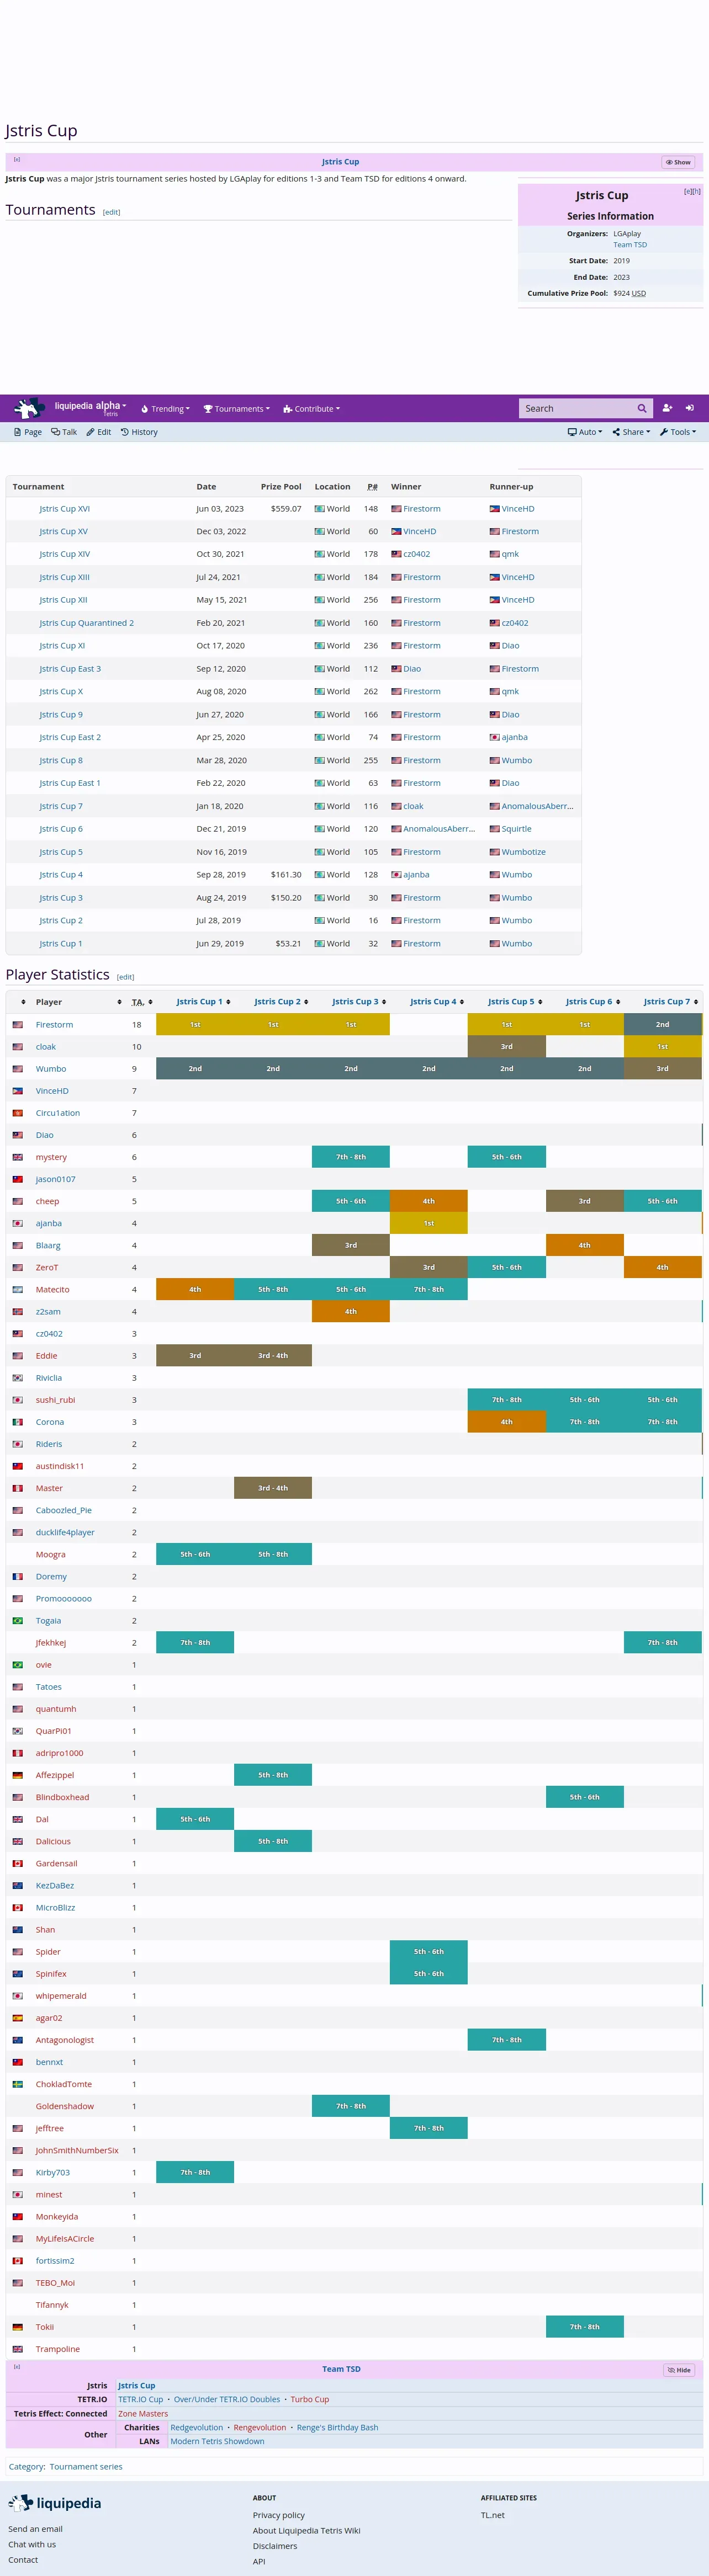Click the teal 7th - 8th cell in Kirby703 row
This screenshot has width=709, height=2576.
tap(195, 2172)
